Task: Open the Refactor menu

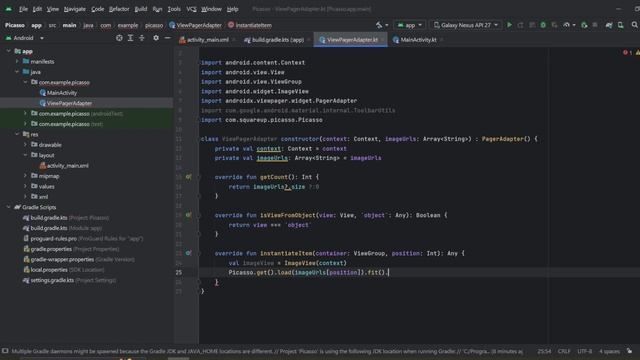Action: [119, 9]
